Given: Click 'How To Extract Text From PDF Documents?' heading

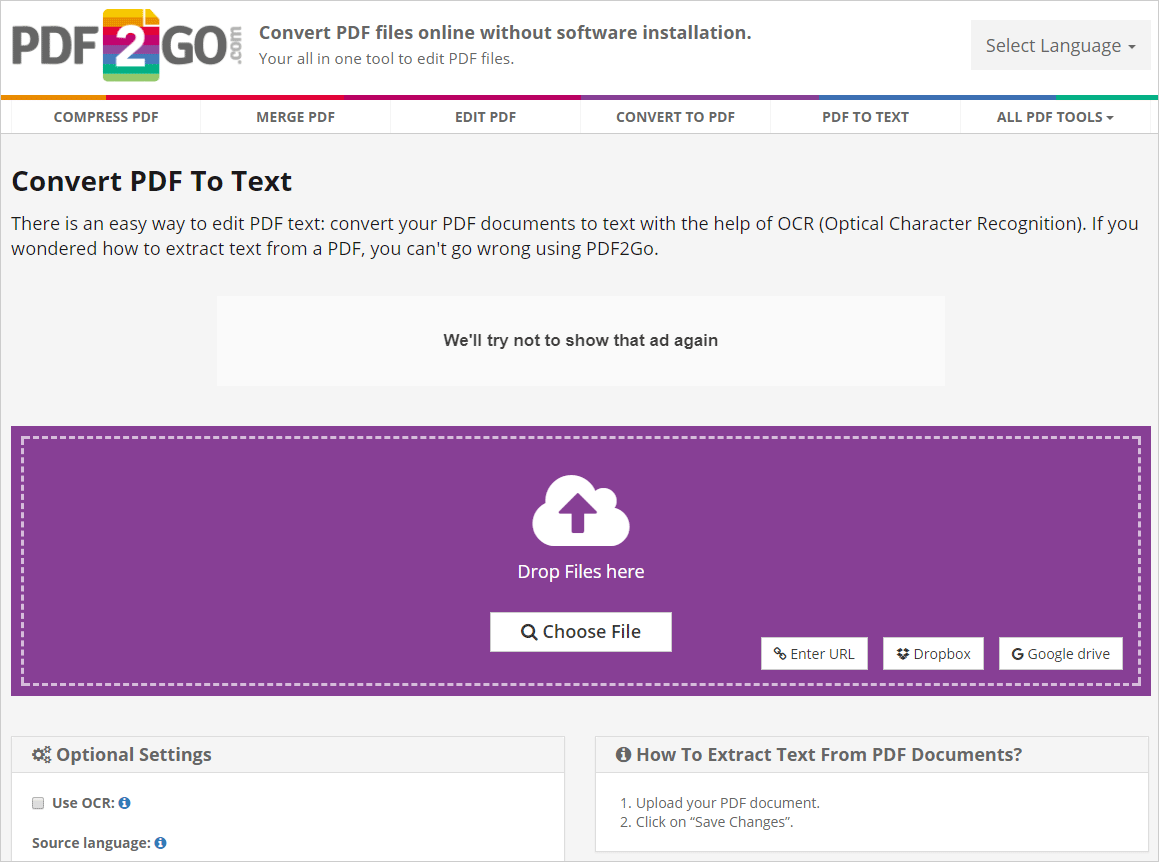Looking at the screenshot, I should point(829,755).
